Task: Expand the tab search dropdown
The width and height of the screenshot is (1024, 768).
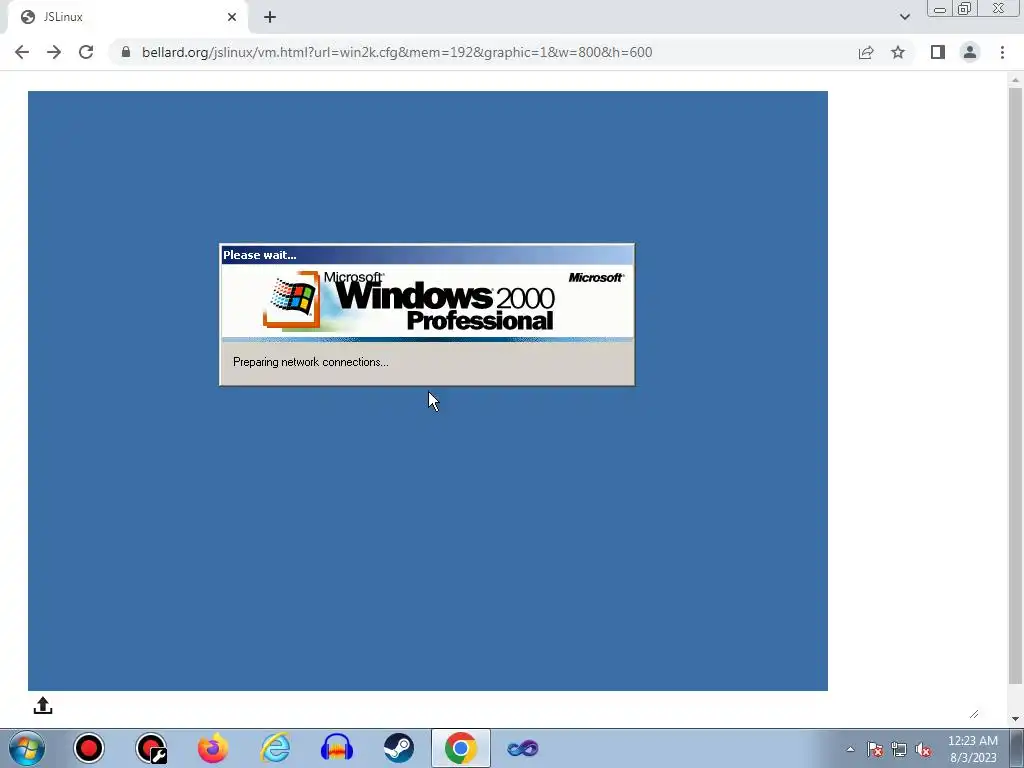Action: tap(904, 17)
